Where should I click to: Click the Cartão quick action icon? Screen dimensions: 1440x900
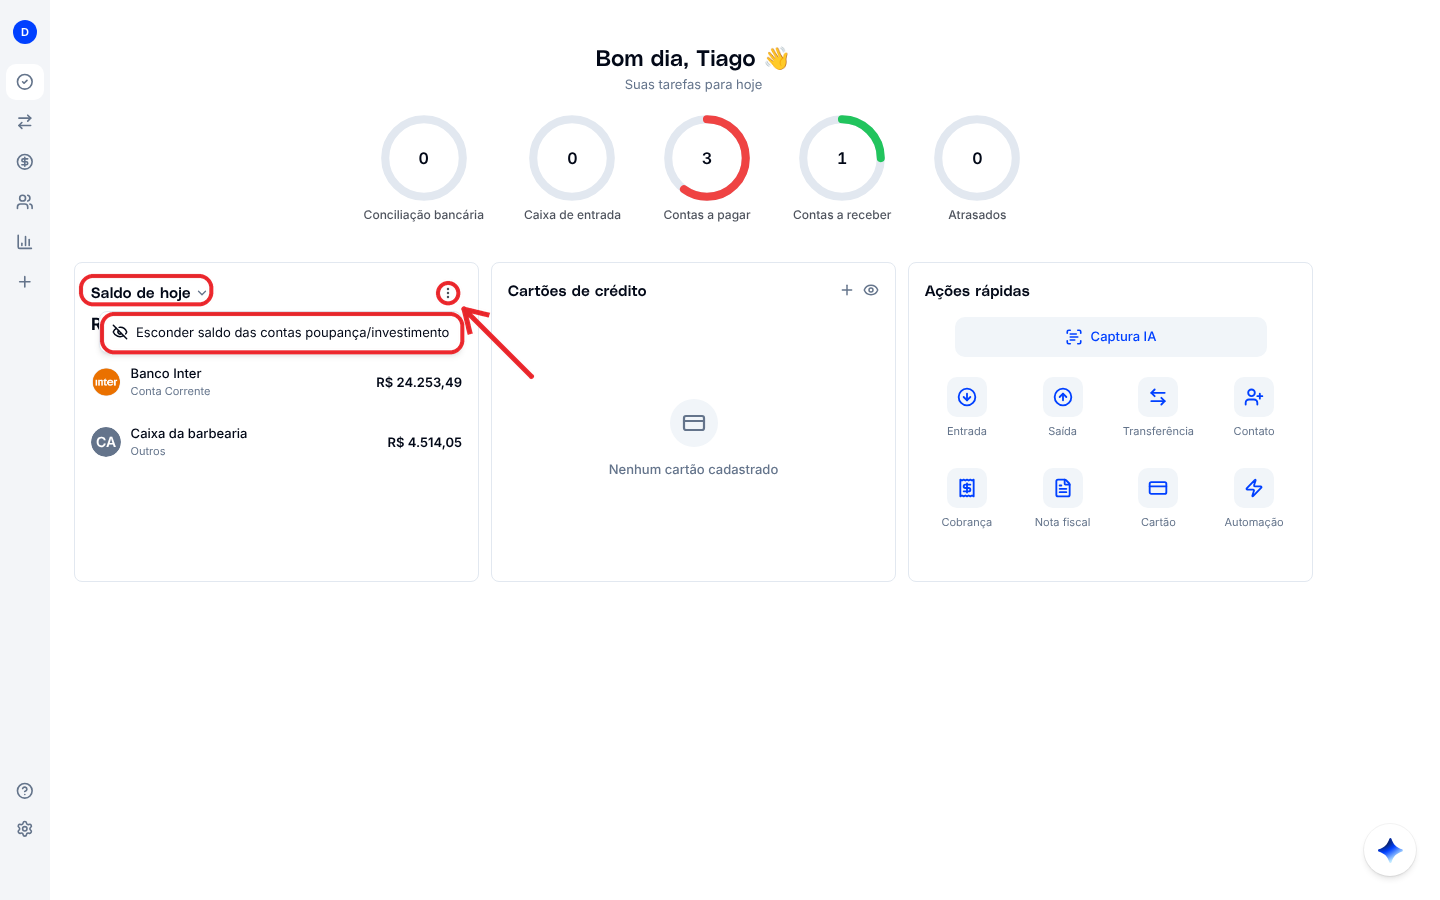(x=1158, y=488)
